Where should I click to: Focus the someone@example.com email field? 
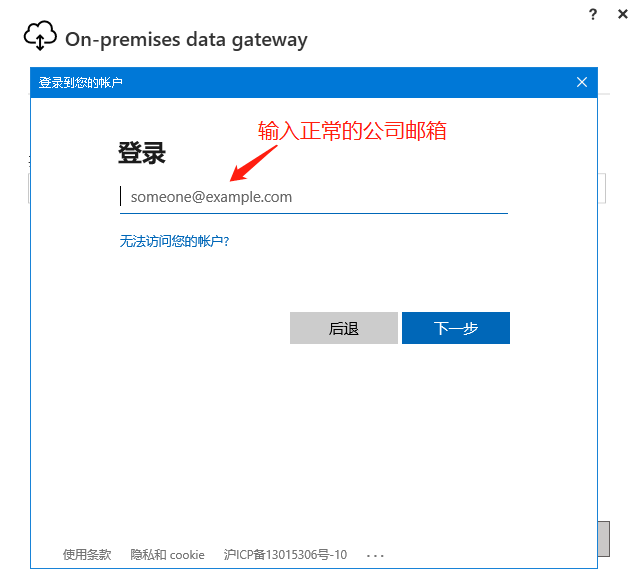coord(314,197)
